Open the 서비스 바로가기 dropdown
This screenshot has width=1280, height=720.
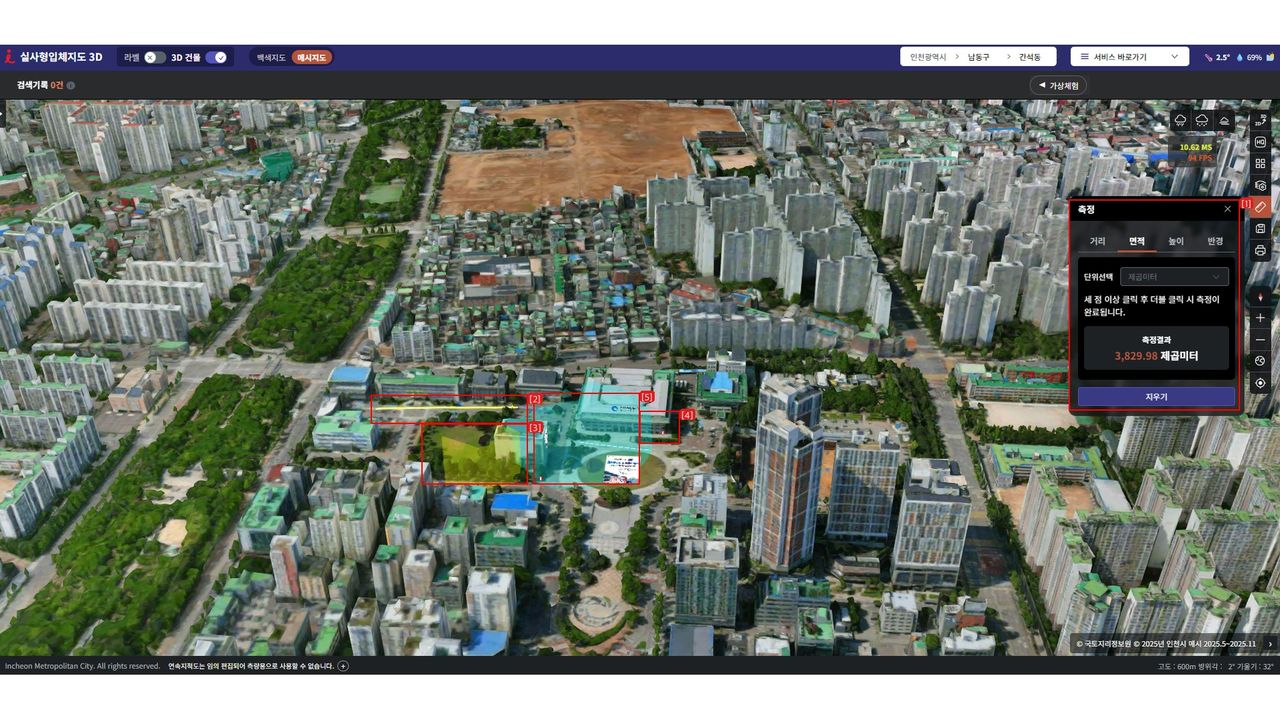pyautogui.click(x=1129, y=57)
